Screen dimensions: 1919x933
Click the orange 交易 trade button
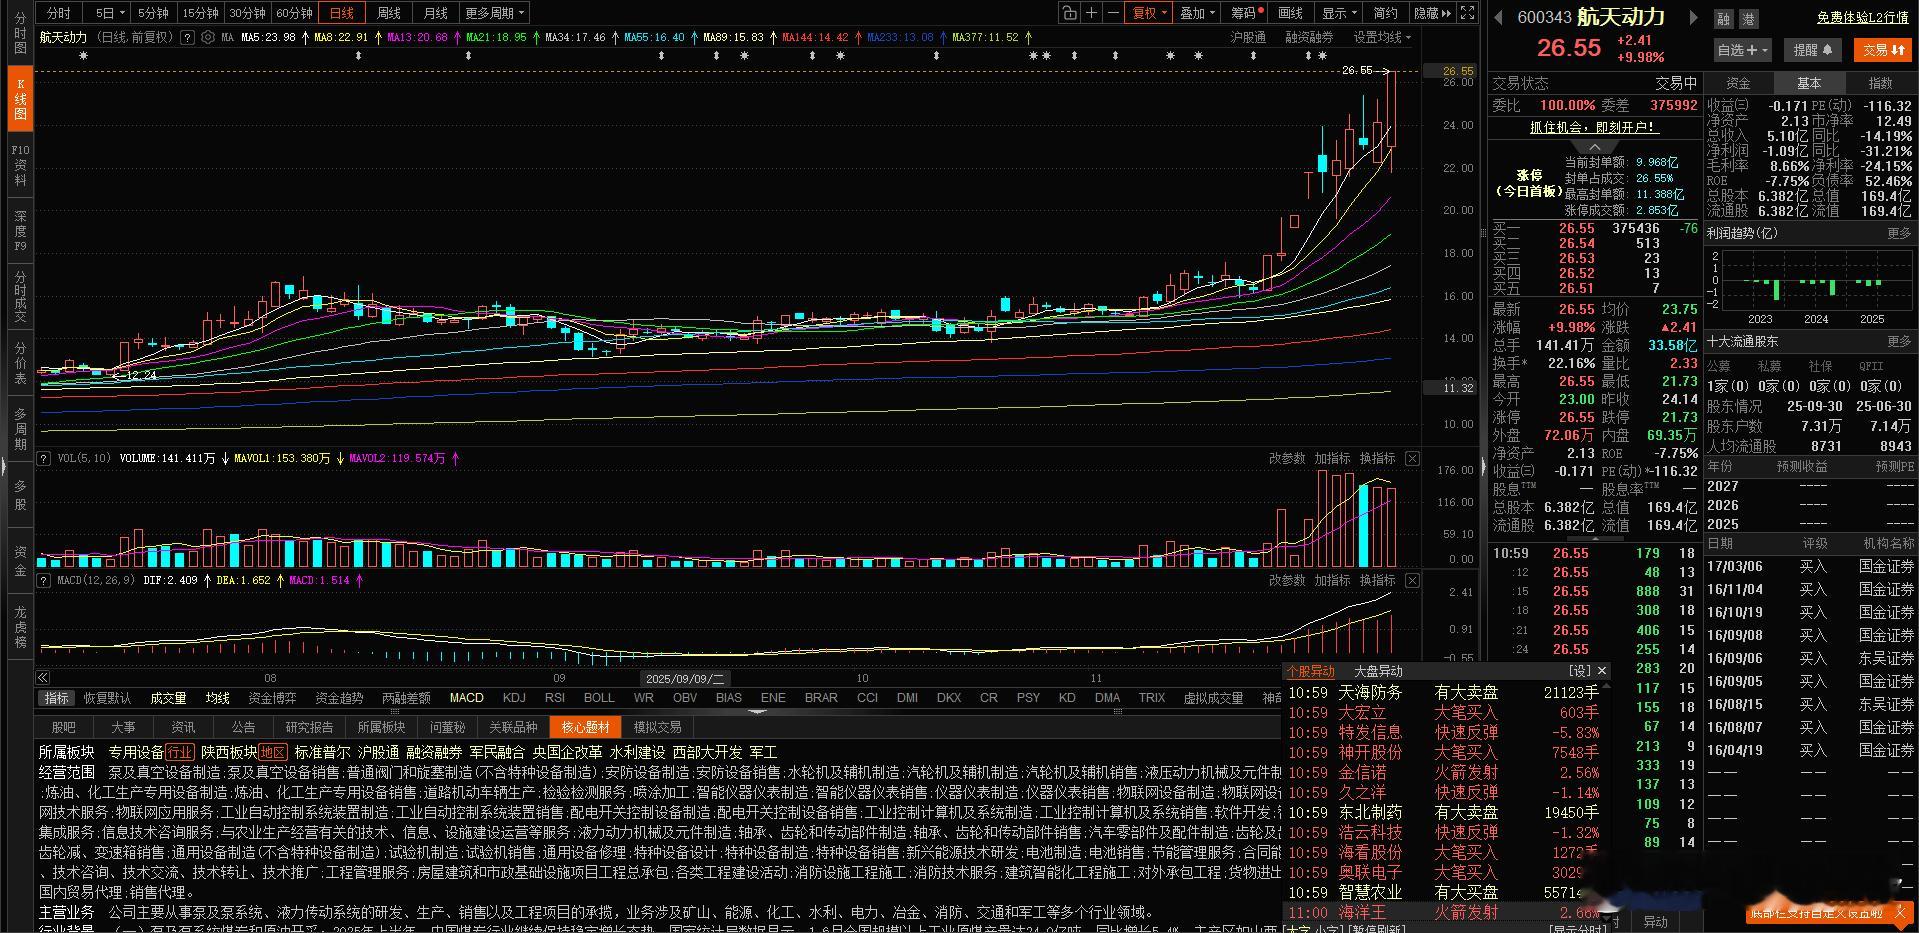(x=1885, y=50)
